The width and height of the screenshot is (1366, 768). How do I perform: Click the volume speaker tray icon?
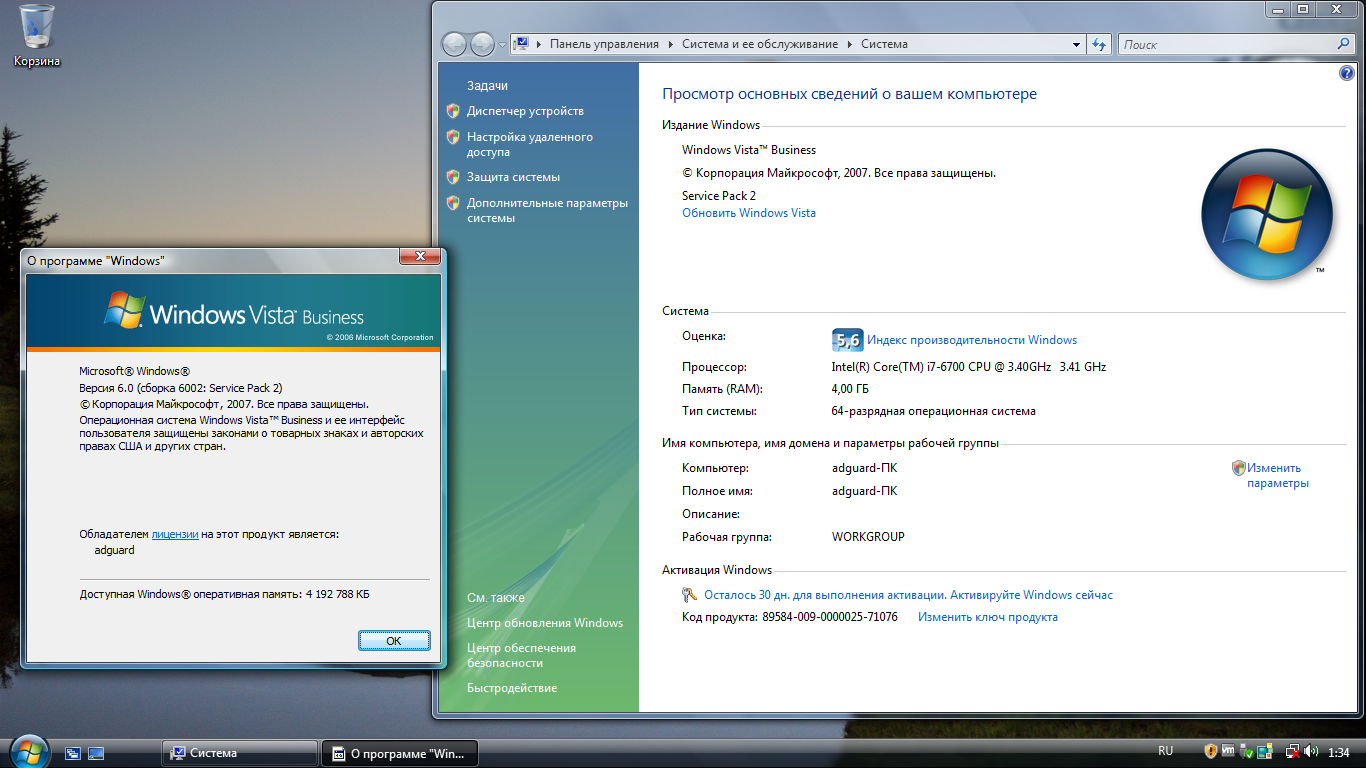[1311, 751]
